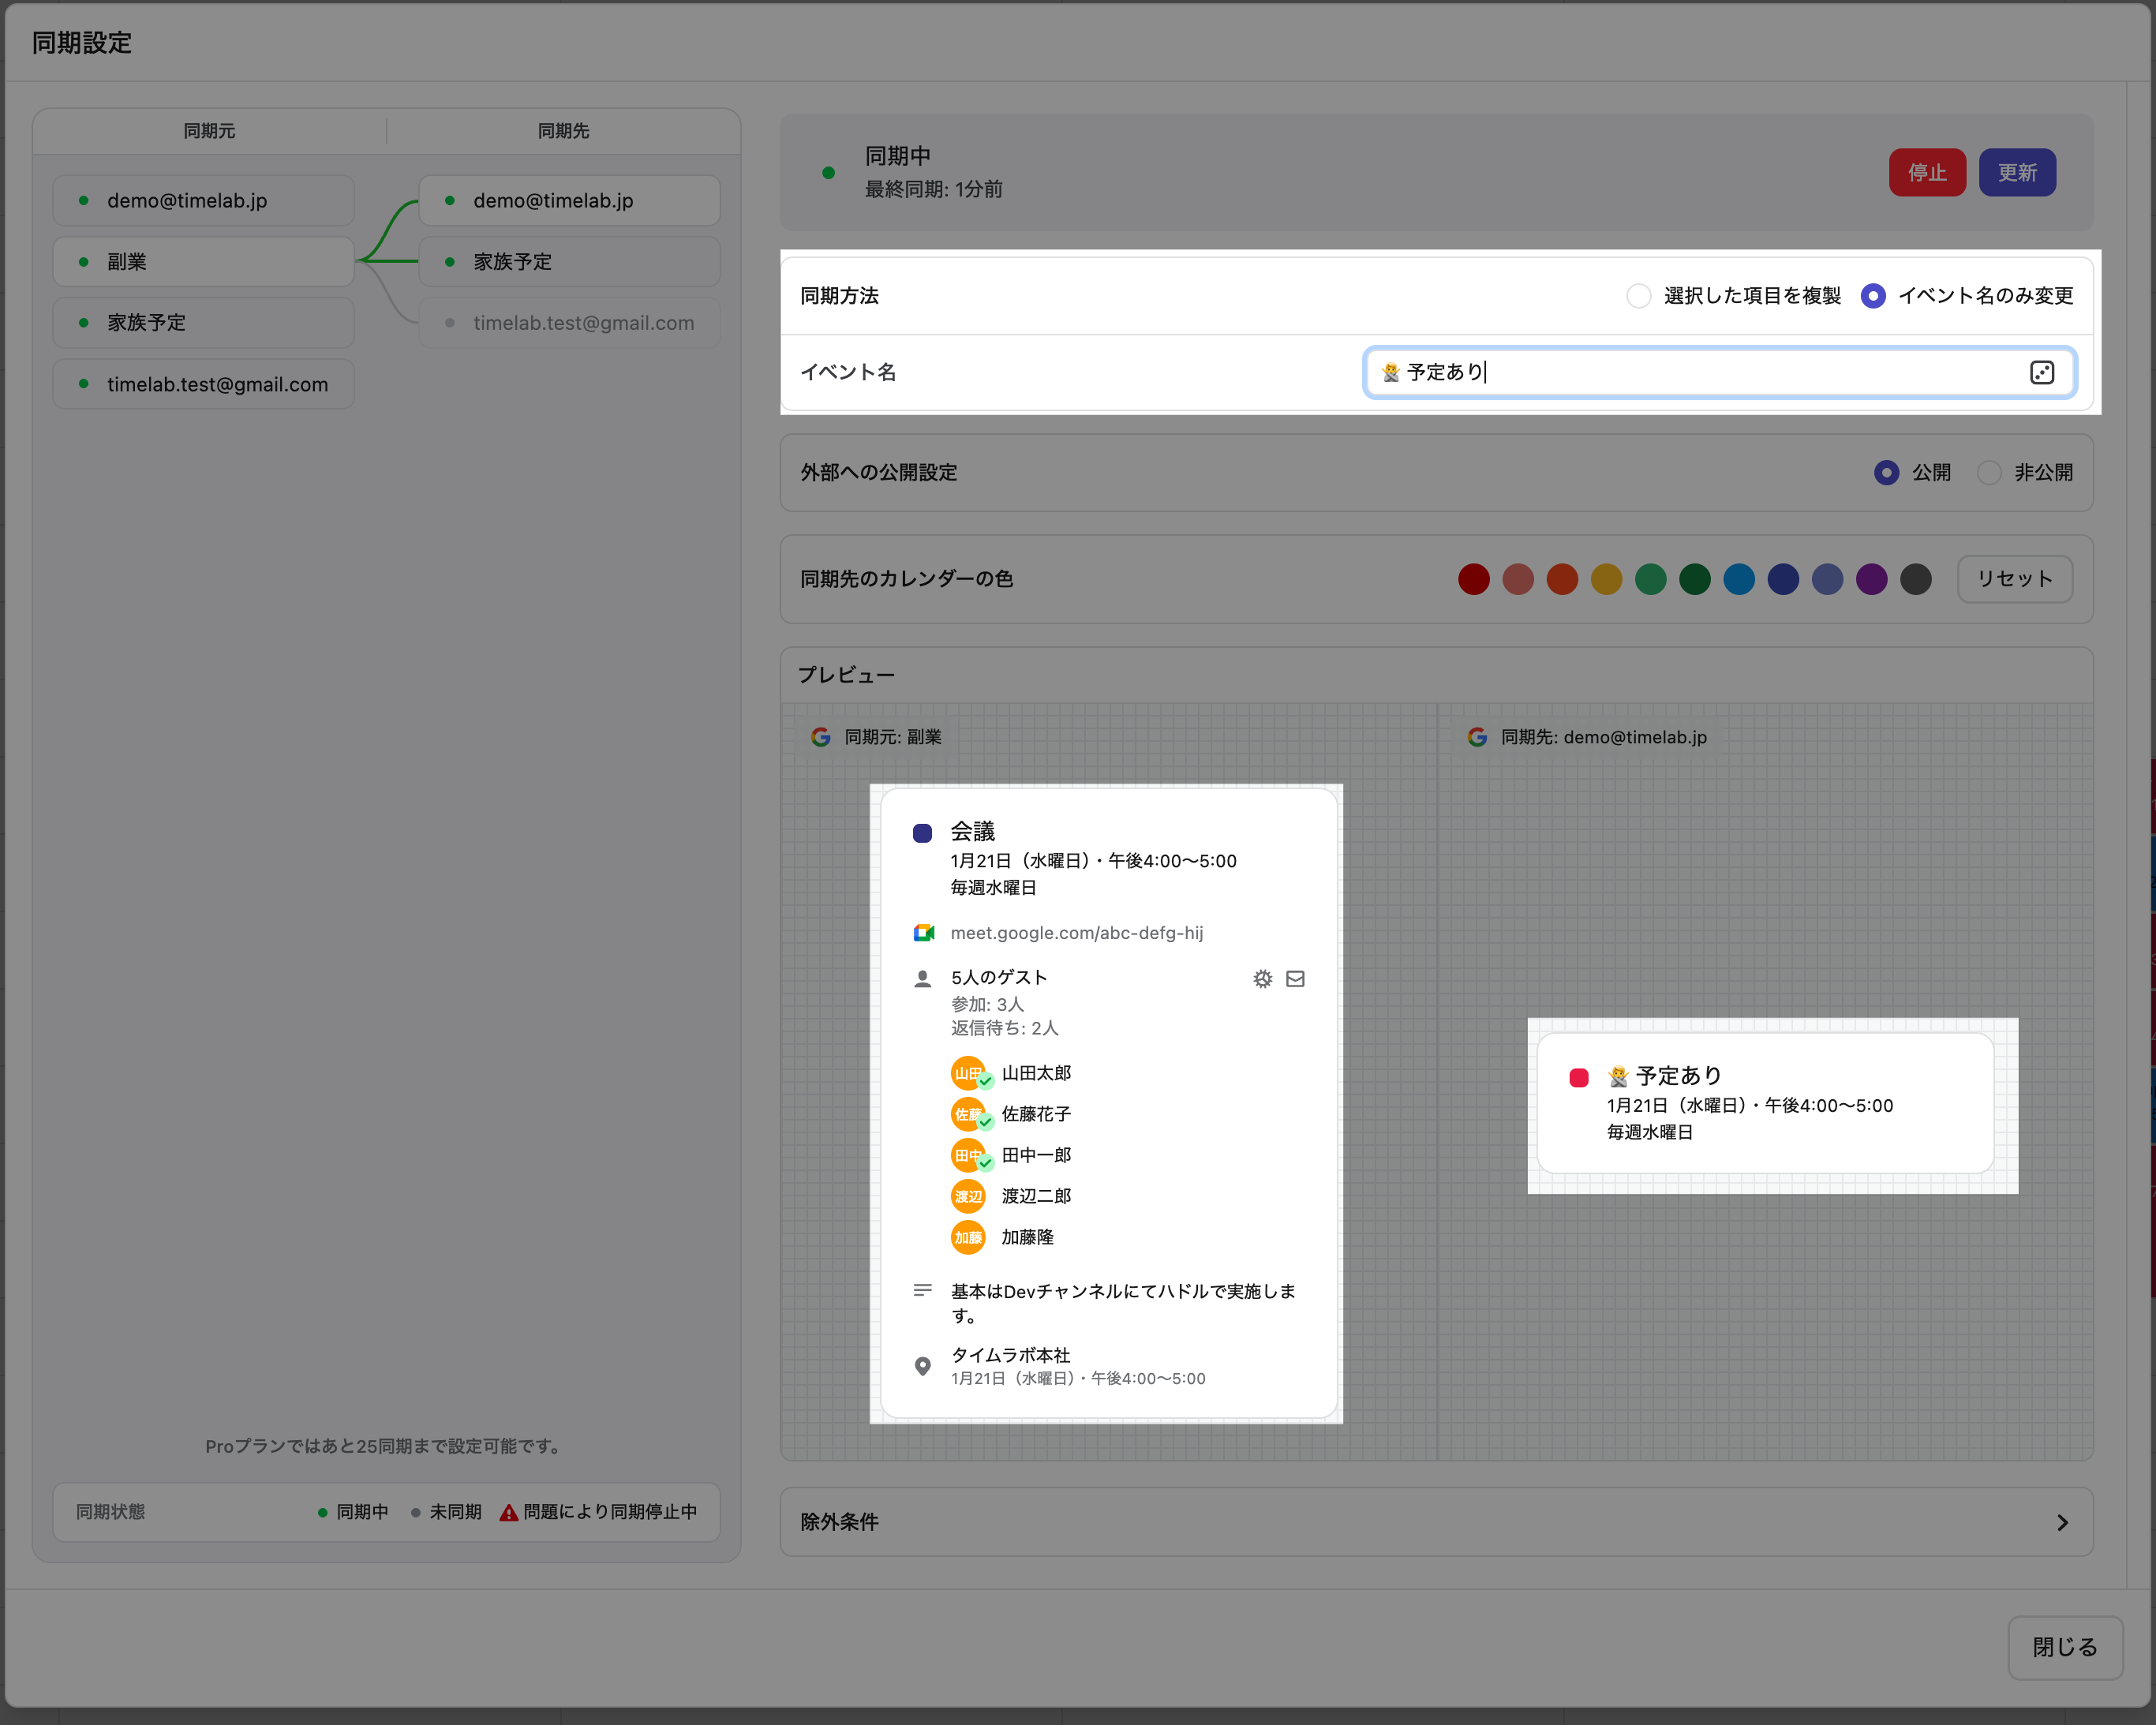Click the 5人のゲスト guest count text

point(999,977)
